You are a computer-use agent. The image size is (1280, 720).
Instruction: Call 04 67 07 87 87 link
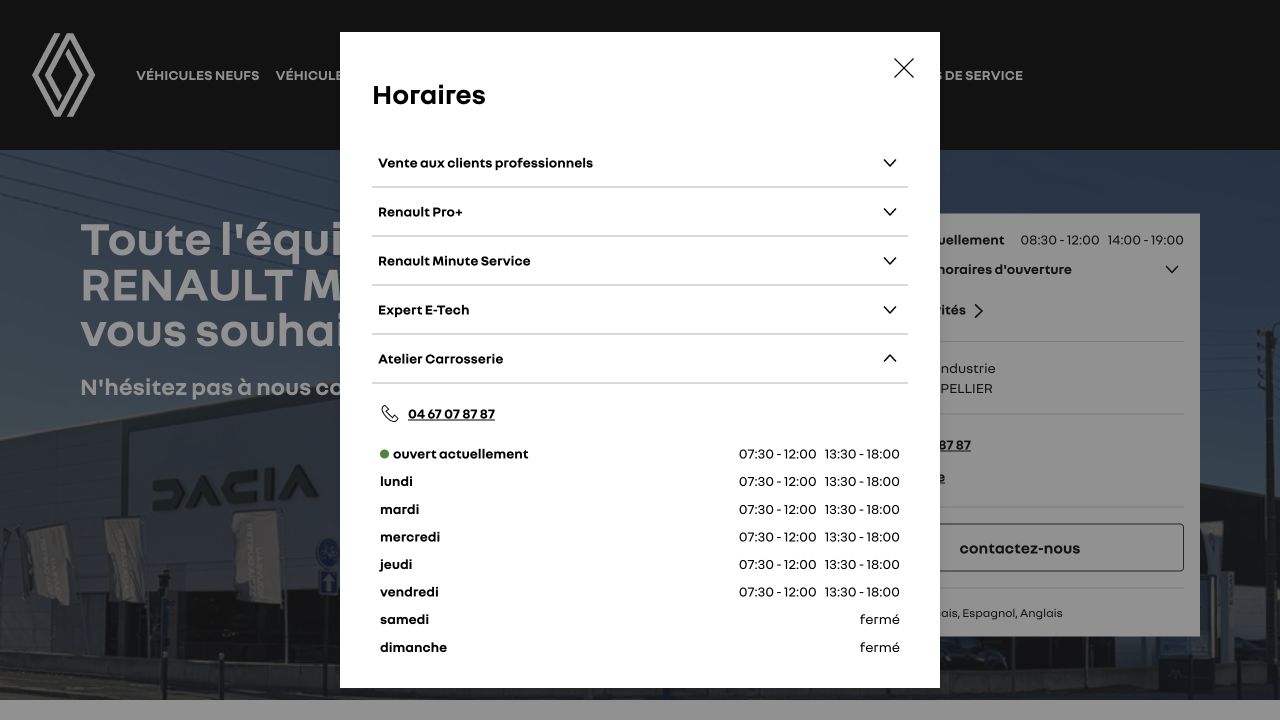(x=451, y=414)
